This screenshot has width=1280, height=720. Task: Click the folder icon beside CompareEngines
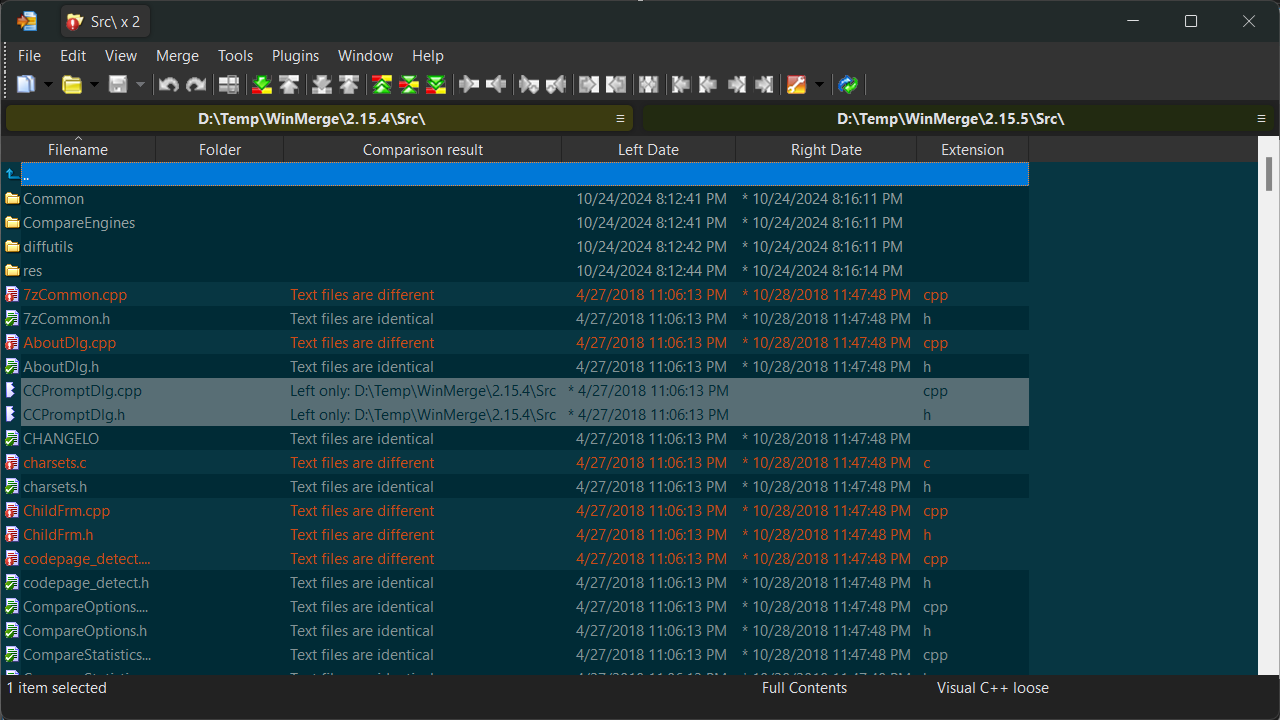(12, 223)
